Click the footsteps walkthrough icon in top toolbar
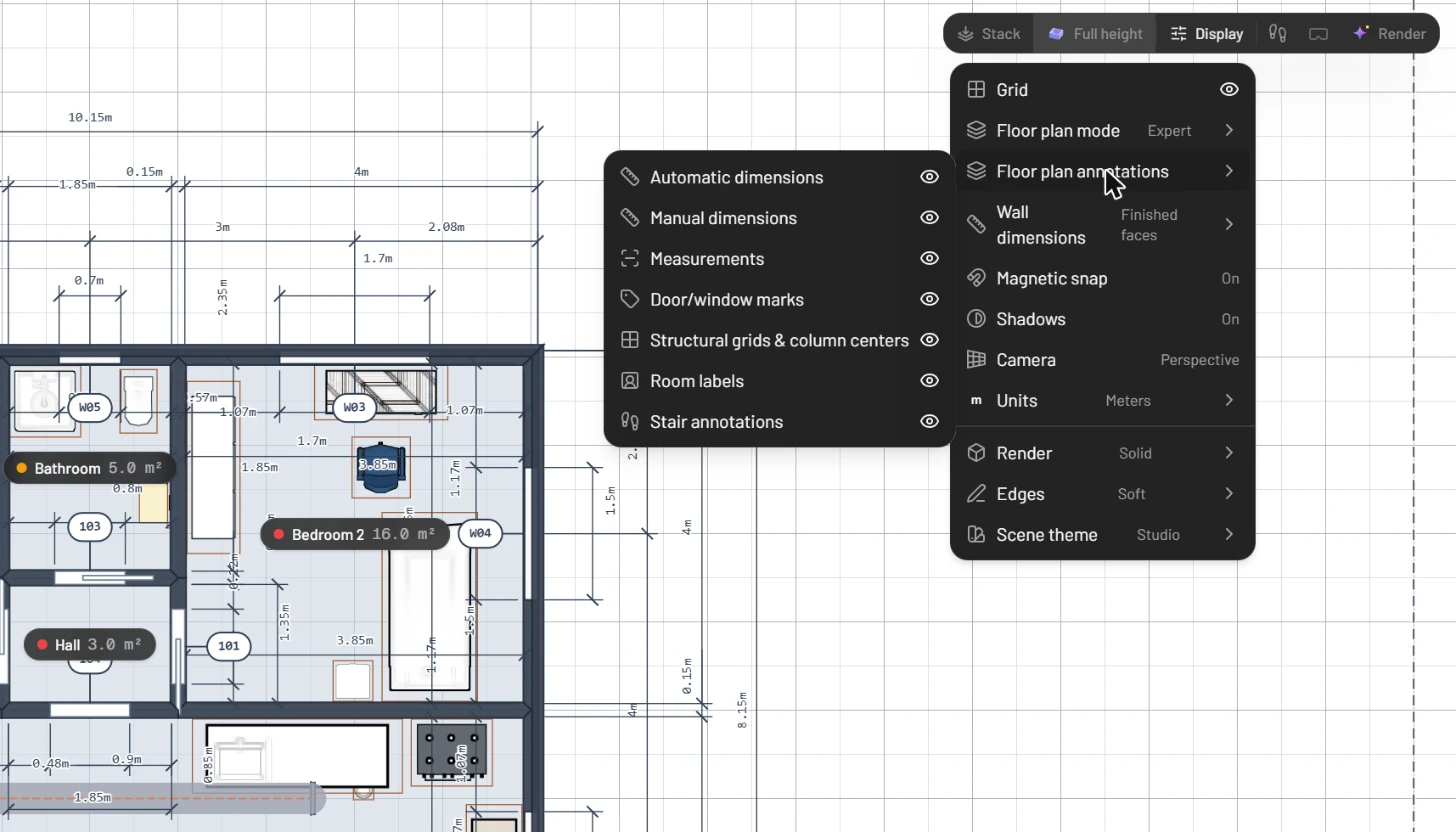 (x=1277, y=33)
